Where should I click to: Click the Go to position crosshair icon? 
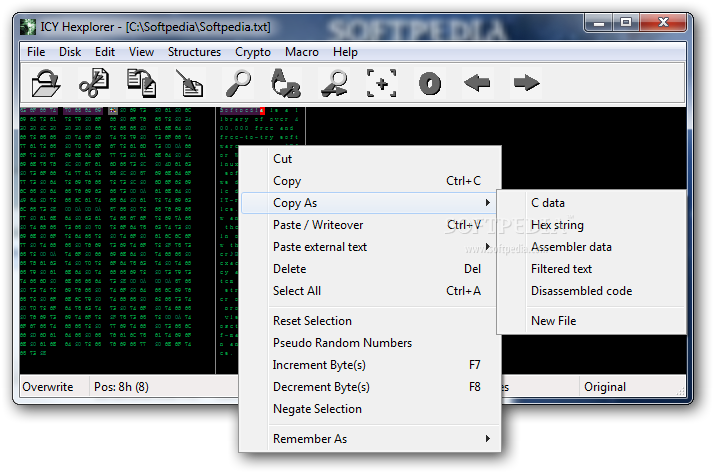click(382, 83)
